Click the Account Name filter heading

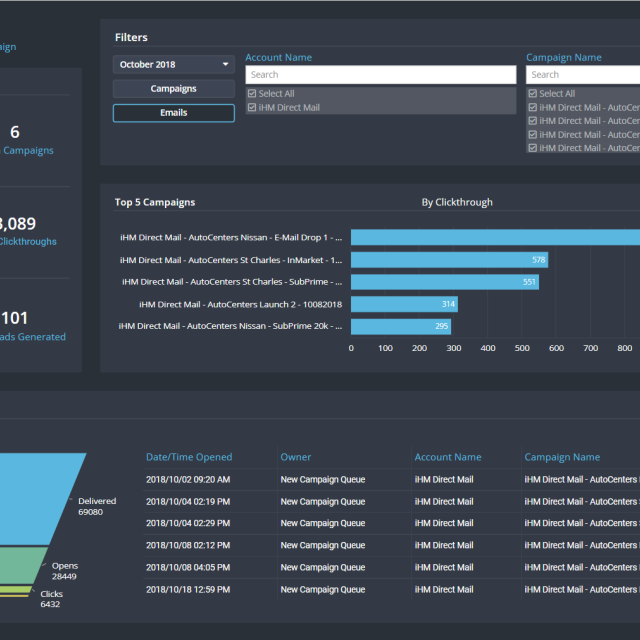coord(278,58)
